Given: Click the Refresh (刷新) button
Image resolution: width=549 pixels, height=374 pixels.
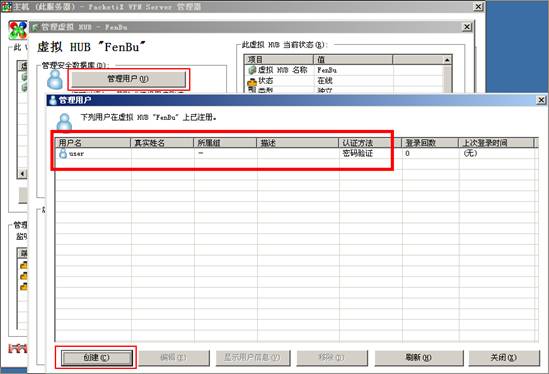Looking at the screenshot, I should point(419,358).
